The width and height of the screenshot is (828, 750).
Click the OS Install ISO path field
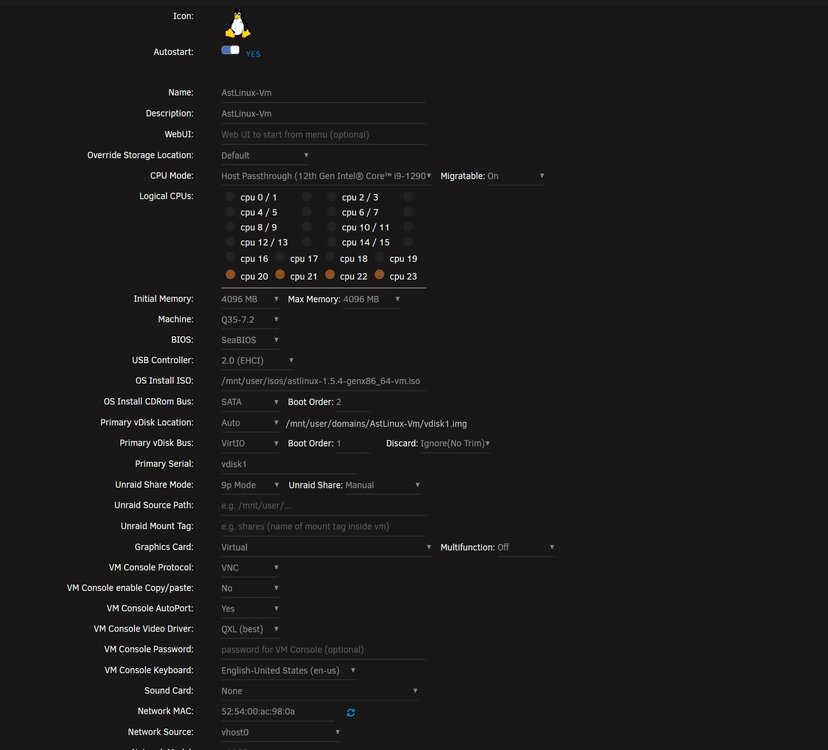pos(323,381)
